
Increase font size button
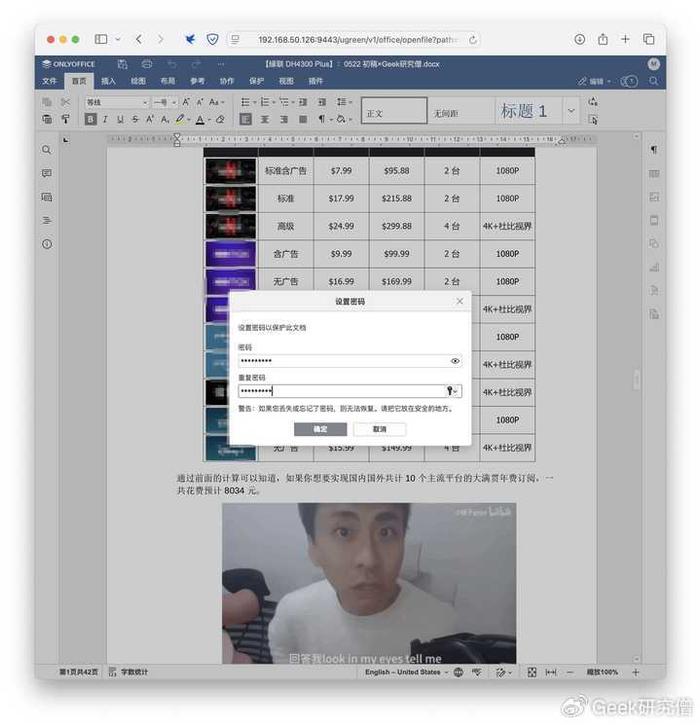tap(186, 102)
